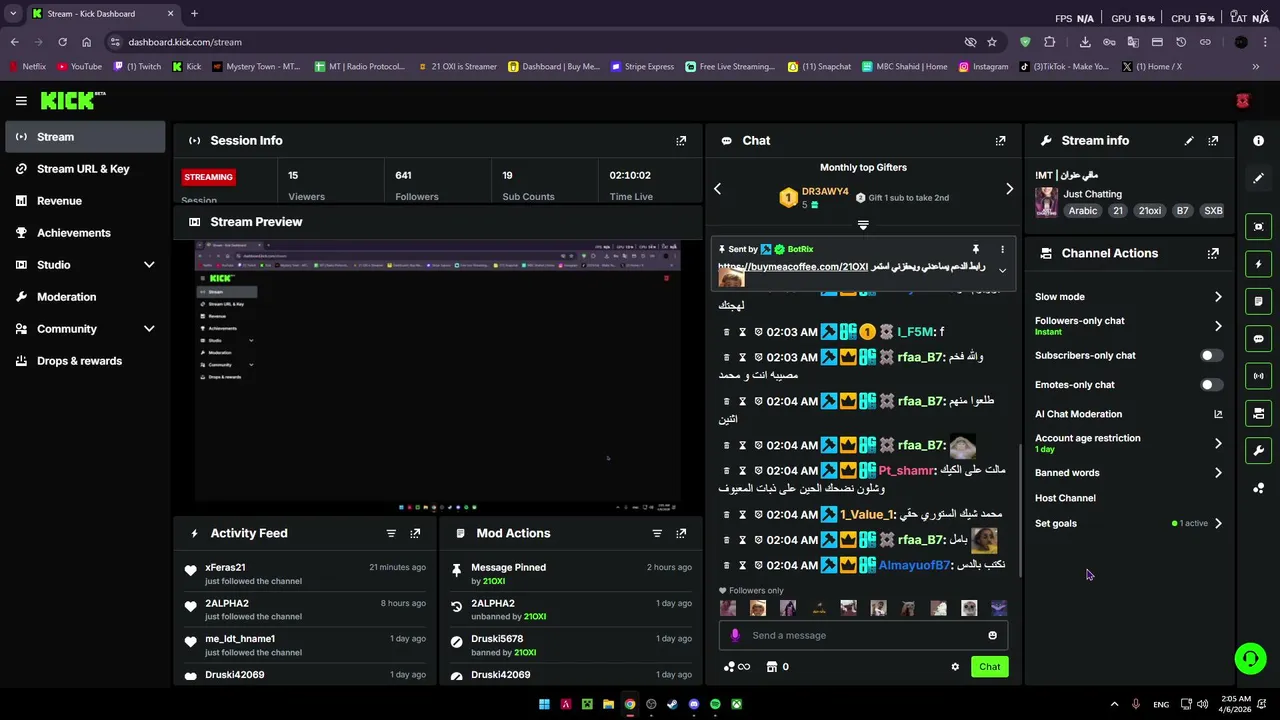This screenshot has height=720, width=1280.
Task: Click the chat scrollbar
Action: (x=1019, y=510)
